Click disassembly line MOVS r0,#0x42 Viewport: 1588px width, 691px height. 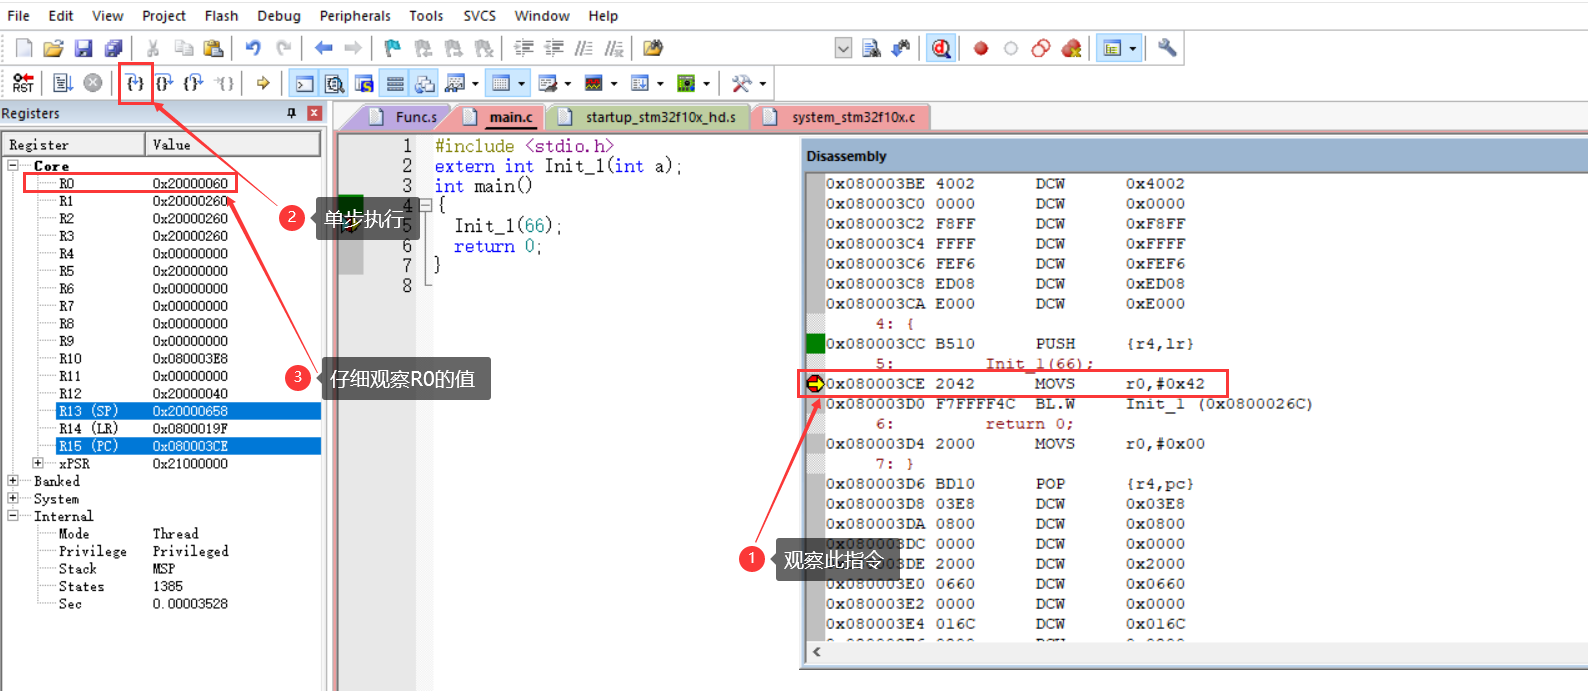(1015, 384)
